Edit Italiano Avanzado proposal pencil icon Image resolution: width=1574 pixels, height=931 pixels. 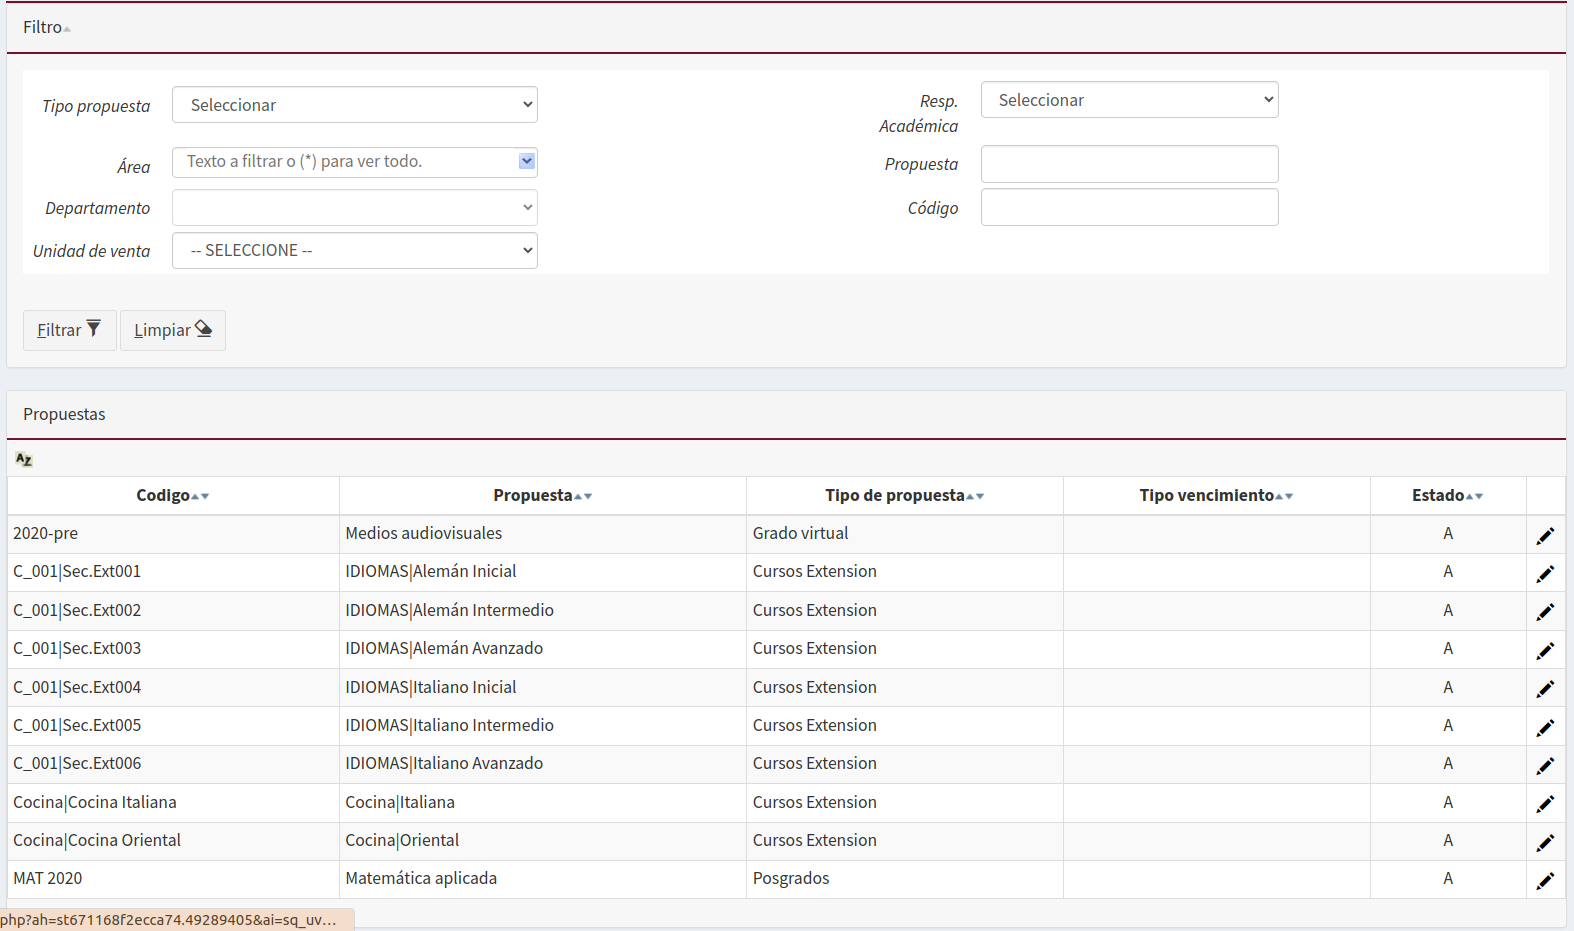coord(1545,766)
